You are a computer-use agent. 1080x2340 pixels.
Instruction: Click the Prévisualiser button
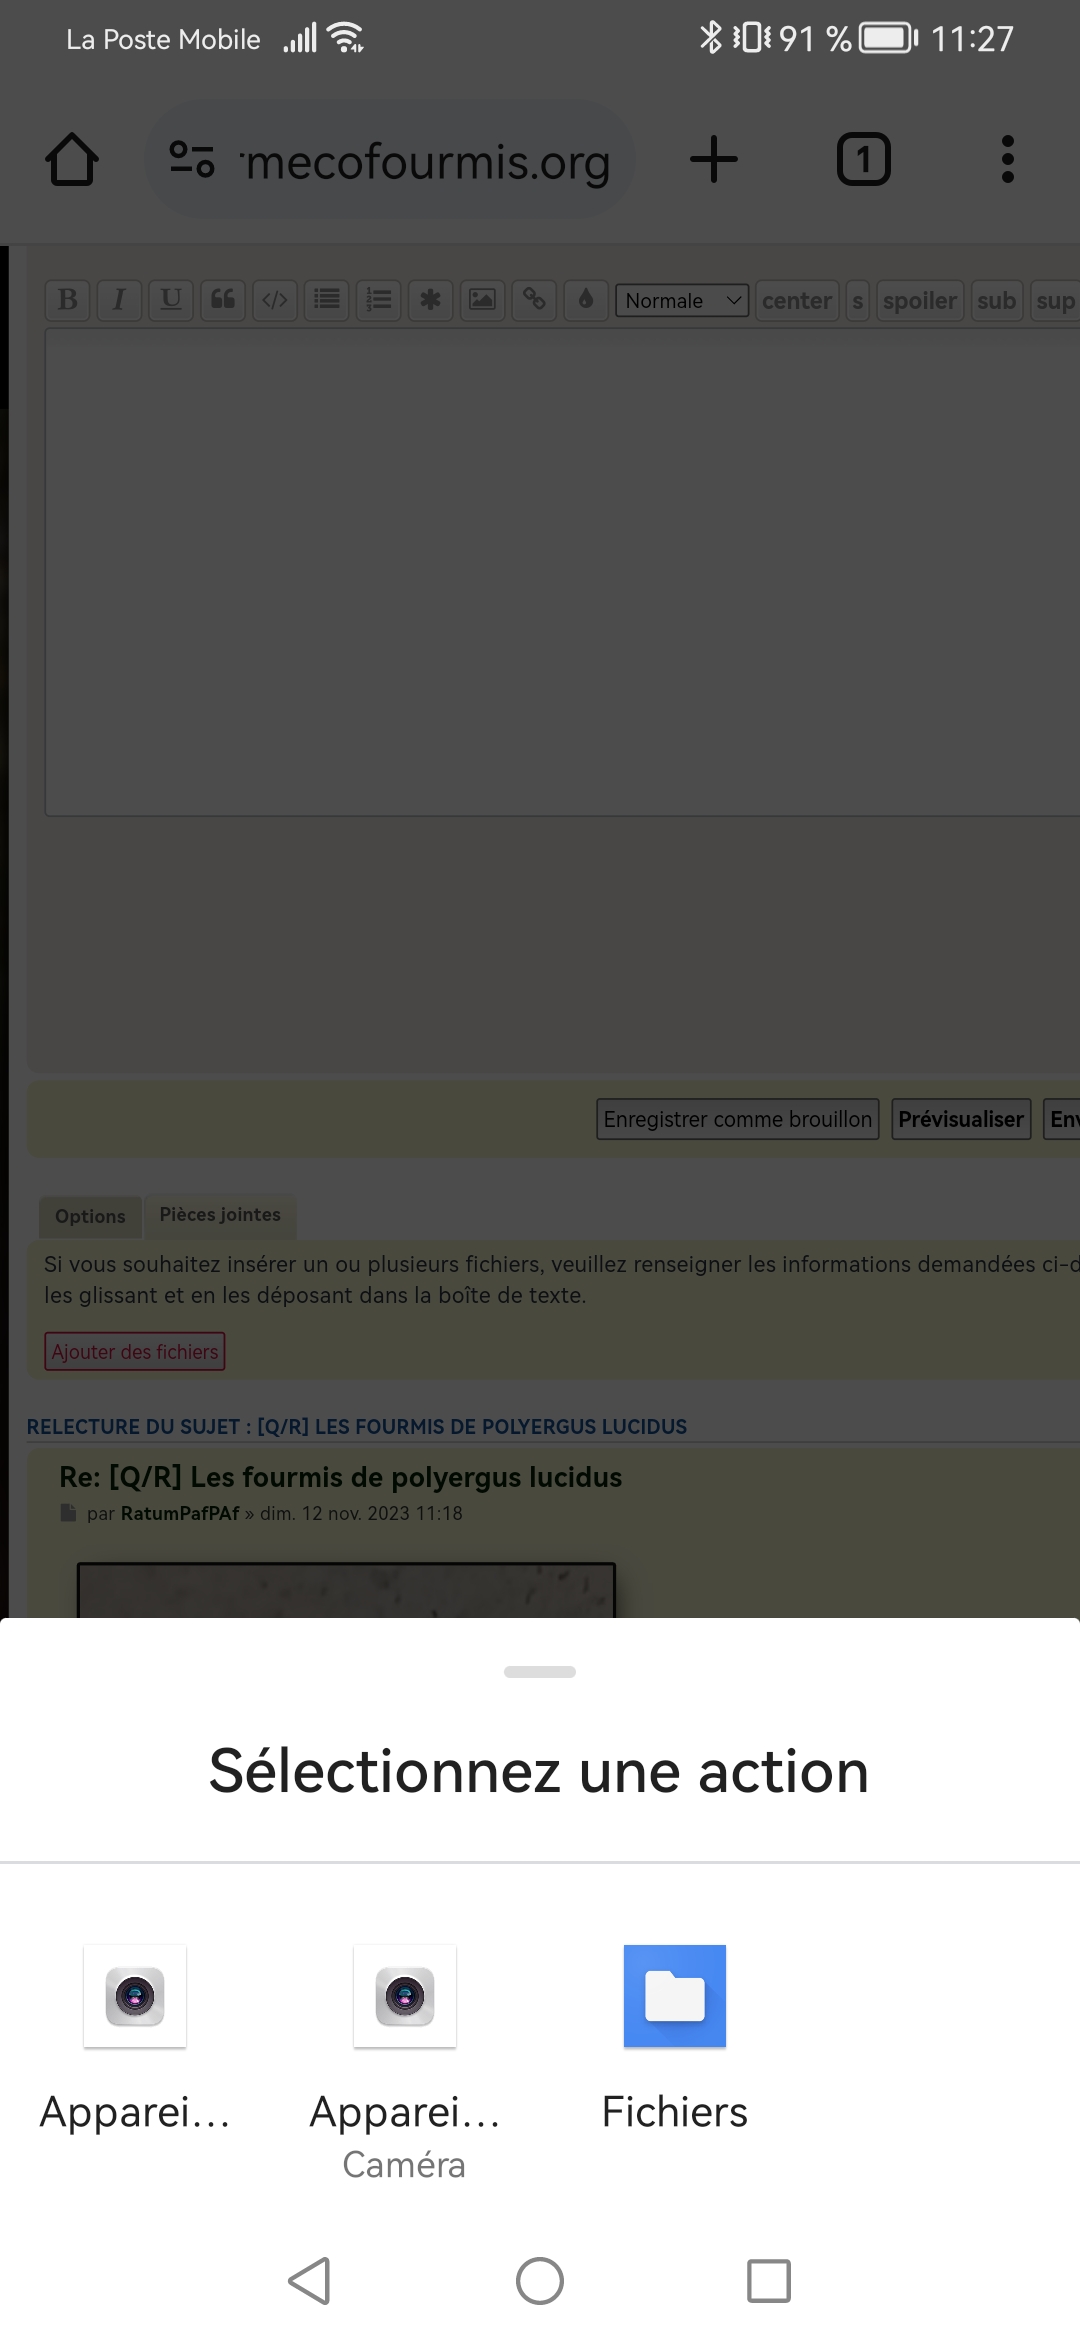(960, 1119)
